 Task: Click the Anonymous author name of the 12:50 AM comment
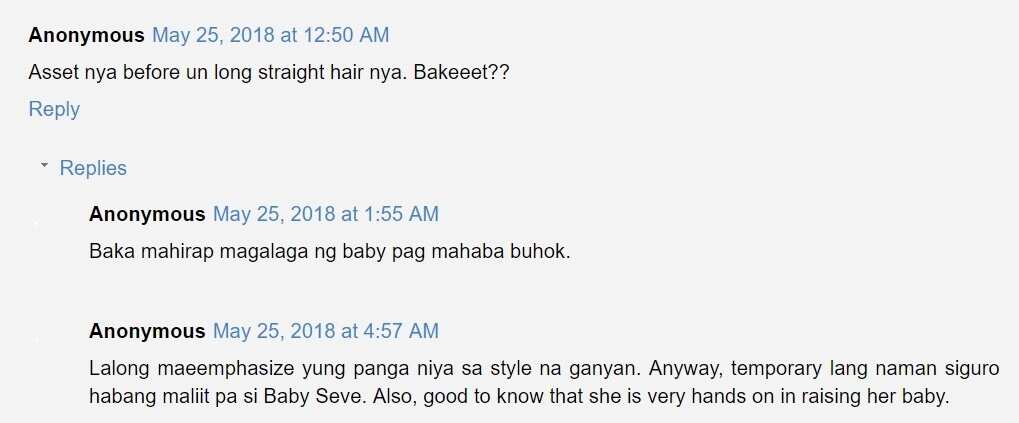pyautogui.click(x=86, y=35)
